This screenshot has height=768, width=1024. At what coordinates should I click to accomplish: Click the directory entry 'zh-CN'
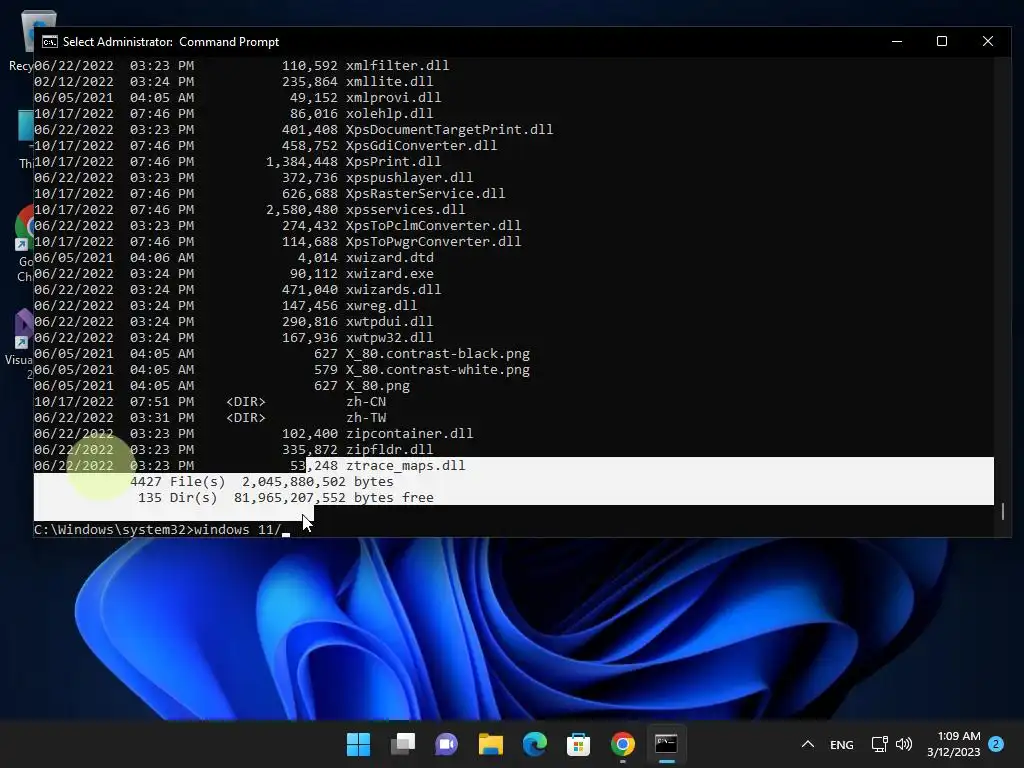point(366,402)
